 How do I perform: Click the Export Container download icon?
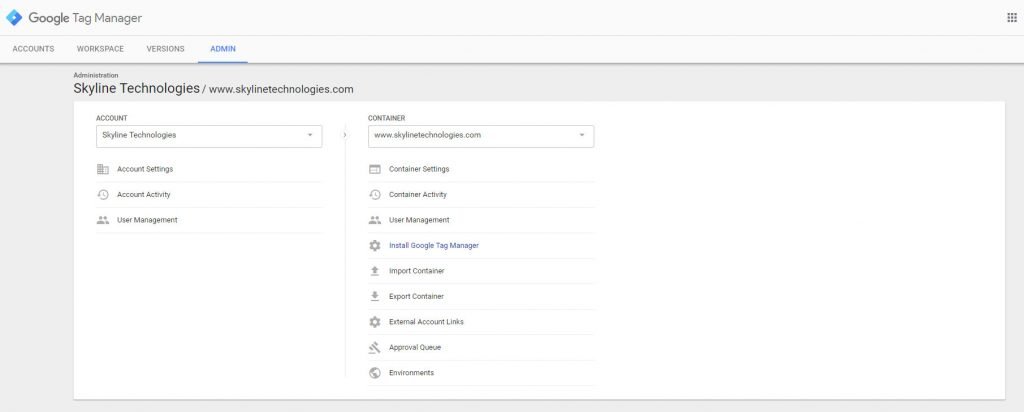click(375, 296)
